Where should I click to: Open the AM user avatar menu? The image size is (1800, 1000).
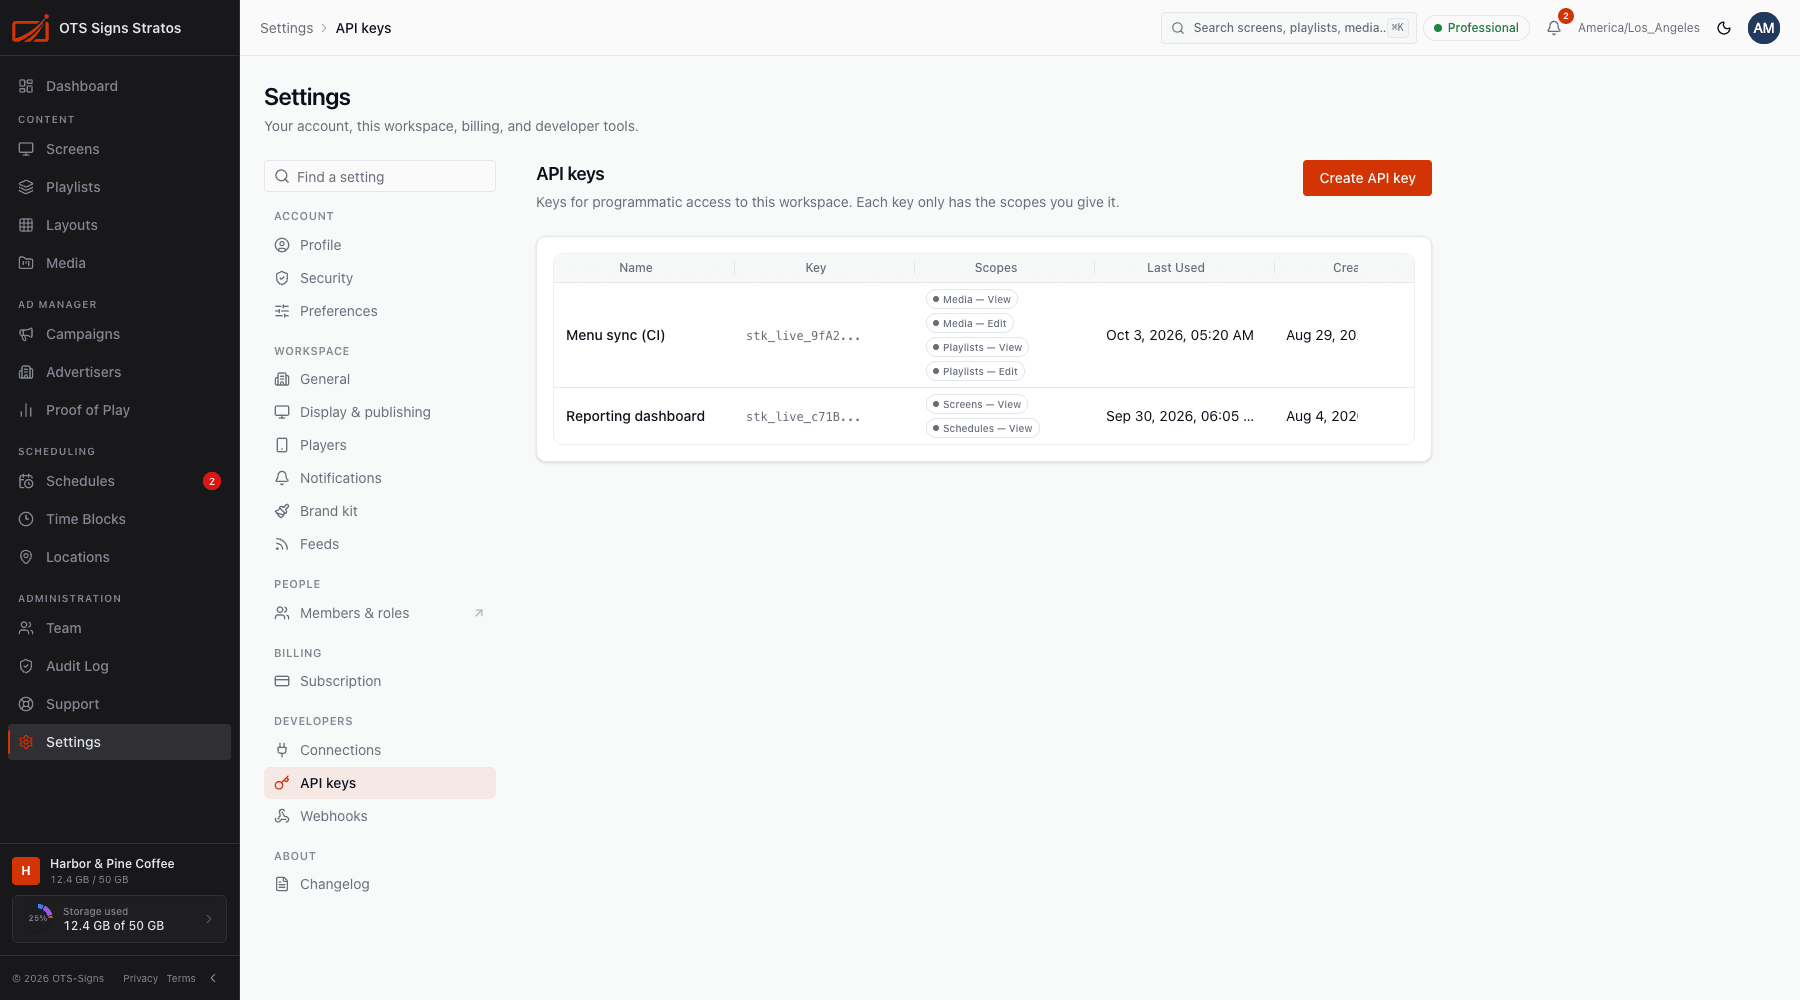coord(1764,28)
